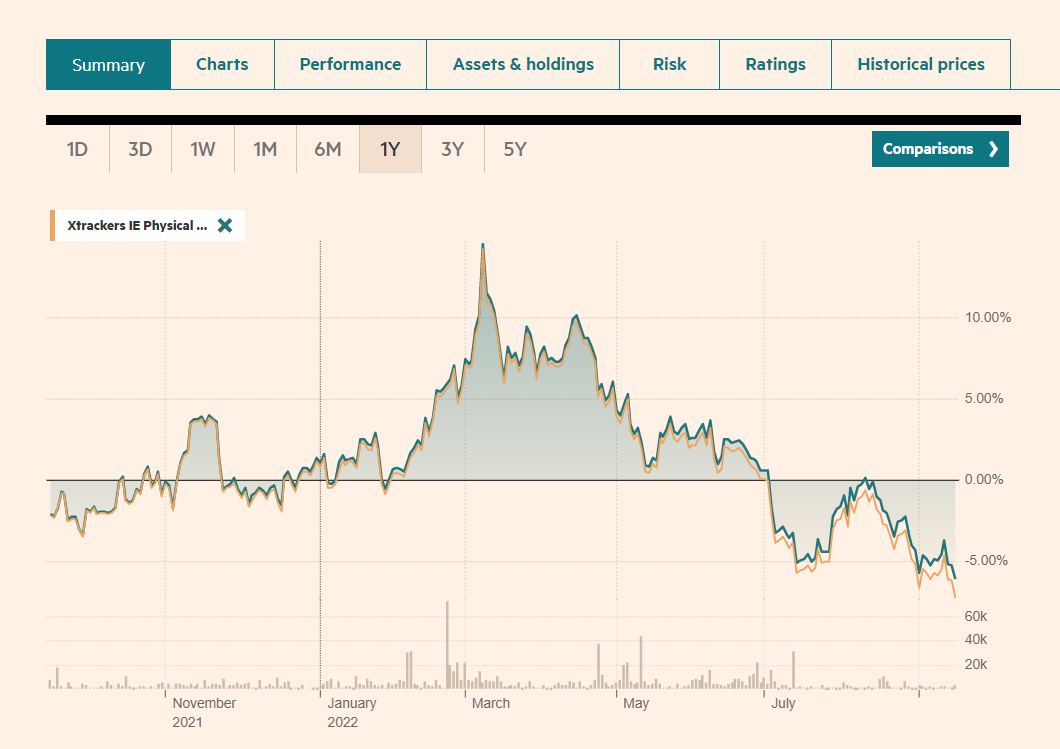Switch to the 5Y range
This screenshot has width=1060, height=749.
515,150
